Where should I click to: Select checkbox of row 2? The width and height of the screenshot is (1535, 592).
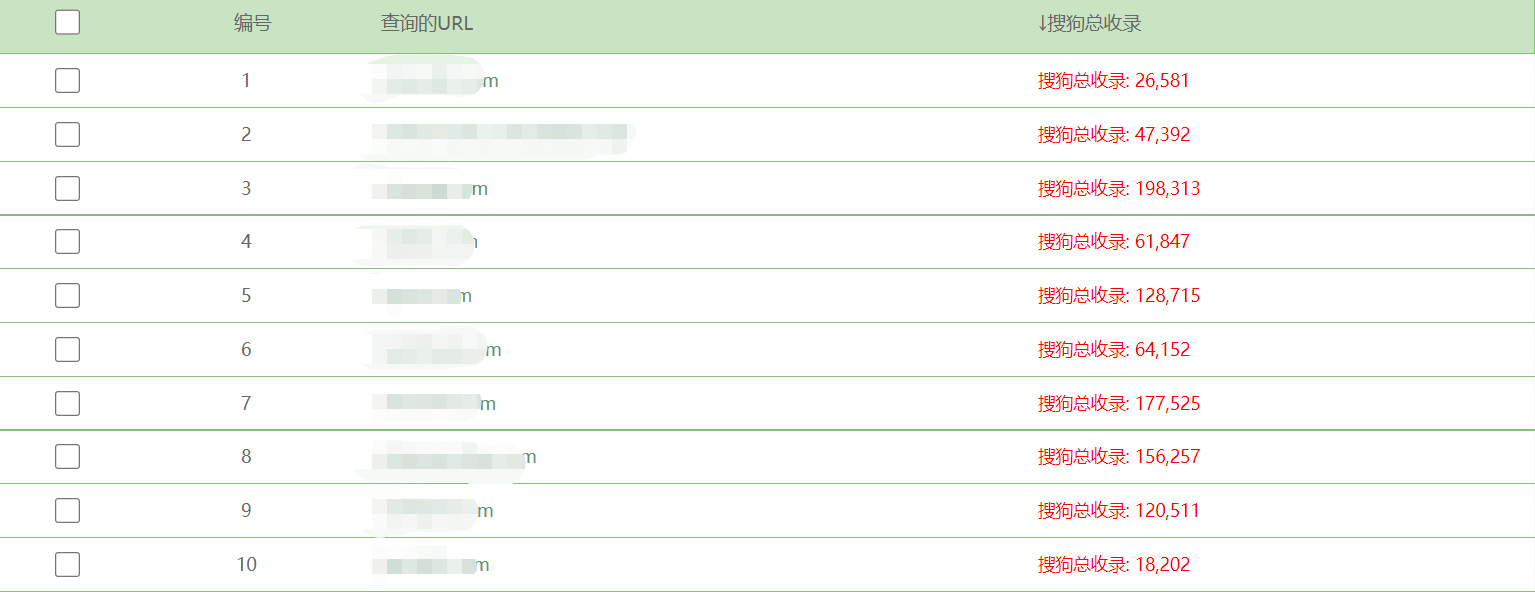click(x=67, y=134)
